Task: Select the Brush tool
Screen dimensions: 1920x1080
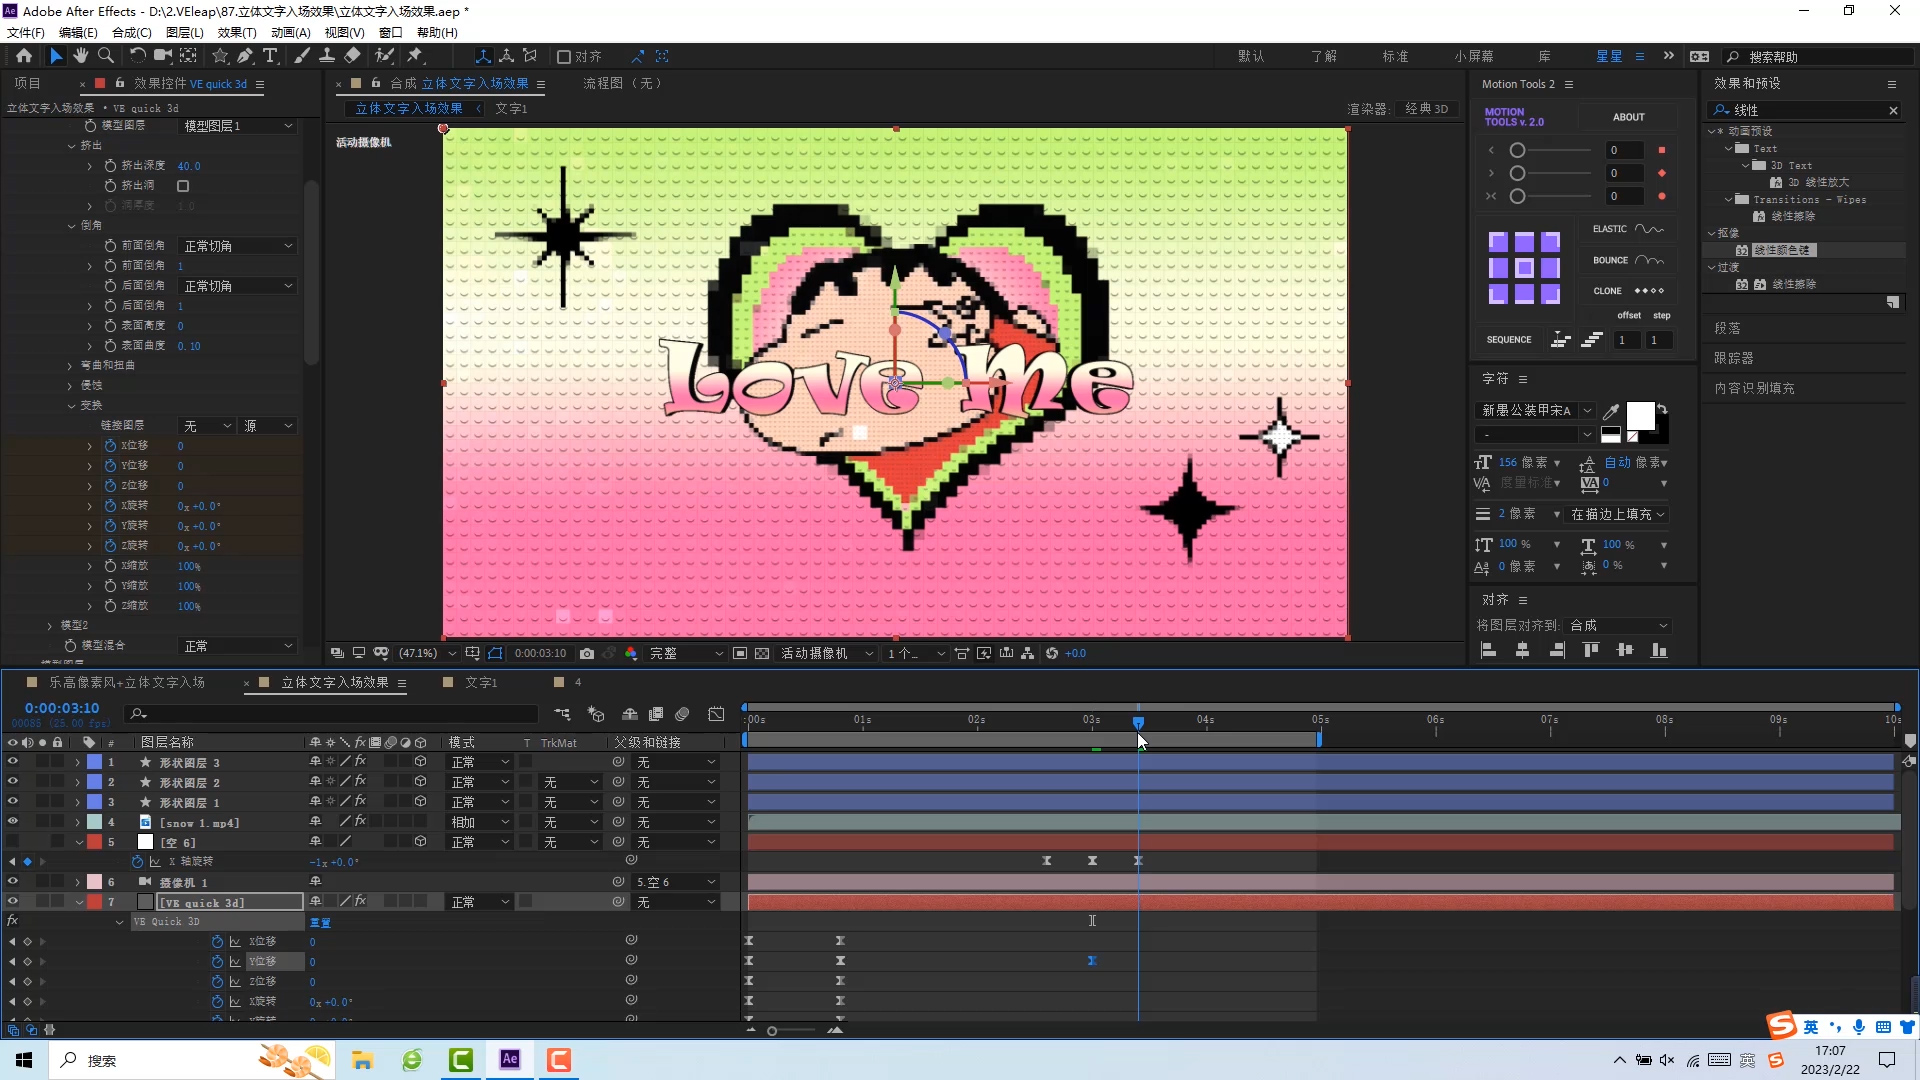Action: tap(302, 56)
